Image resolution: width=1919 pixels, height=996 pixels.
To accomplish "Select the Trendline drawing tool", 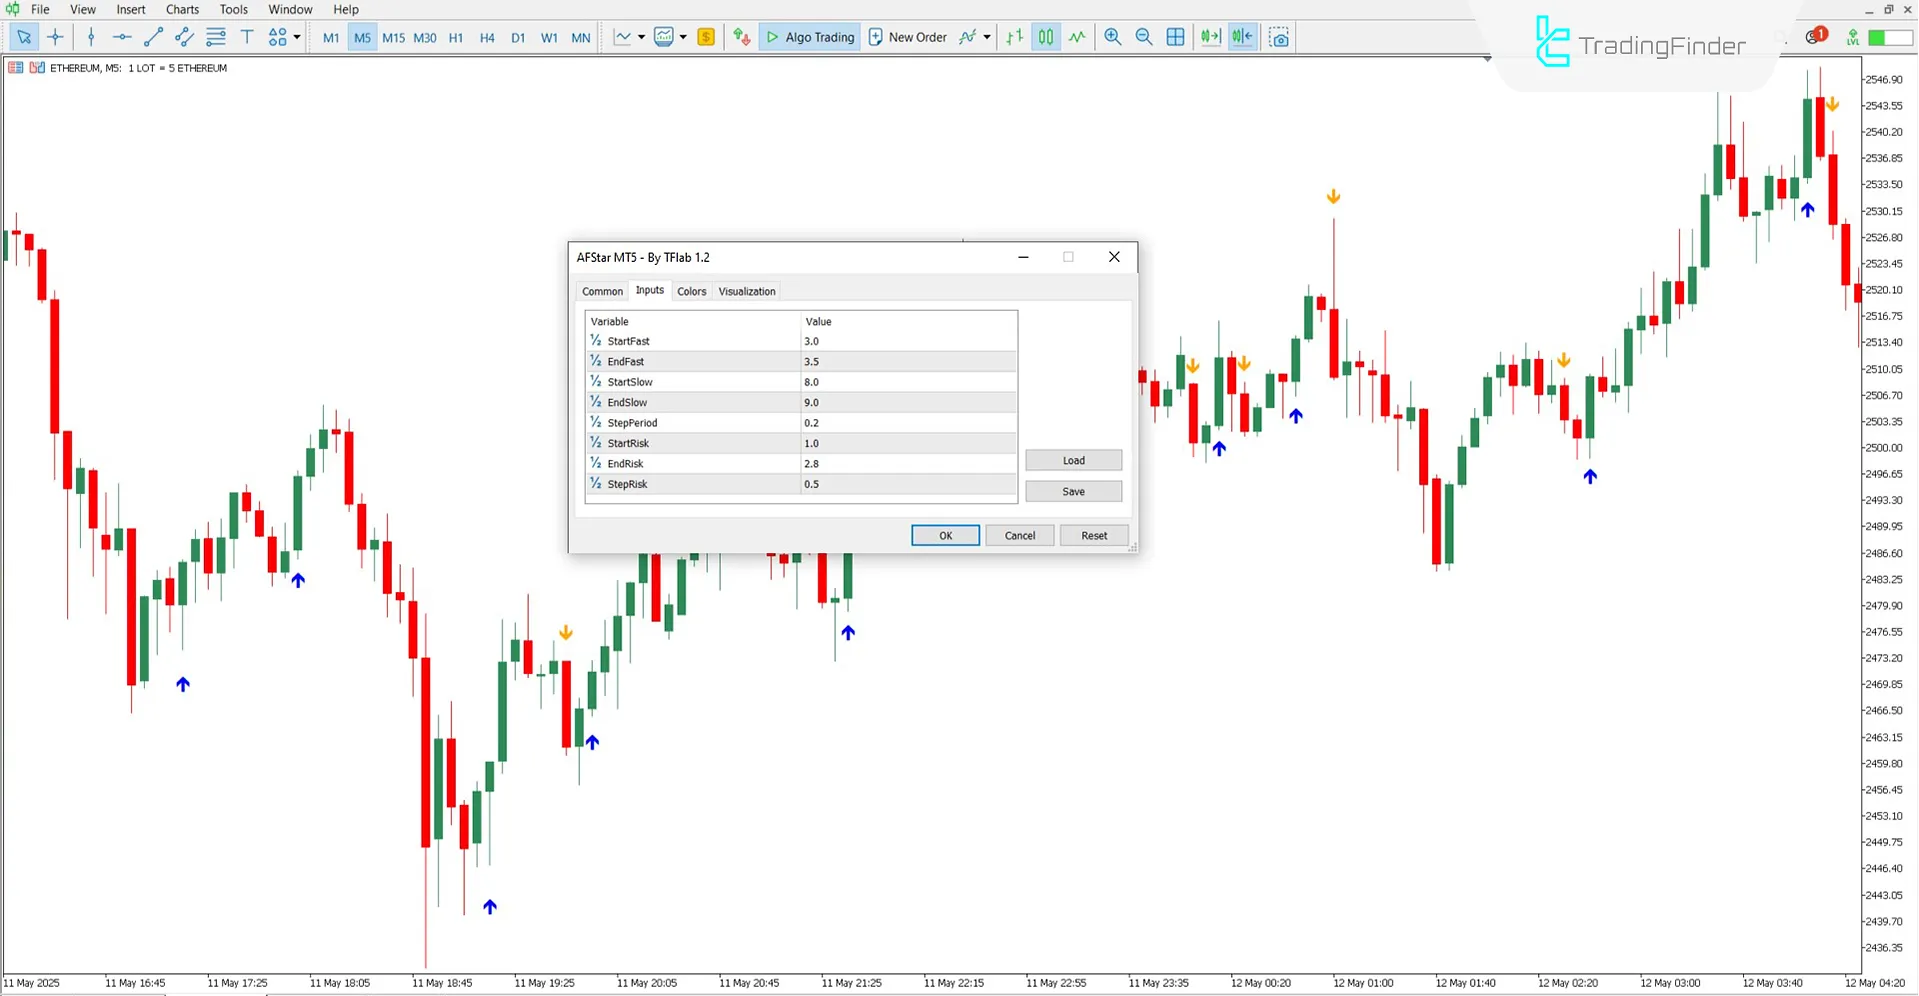I will pyautogui.click(x=153, y=37).
